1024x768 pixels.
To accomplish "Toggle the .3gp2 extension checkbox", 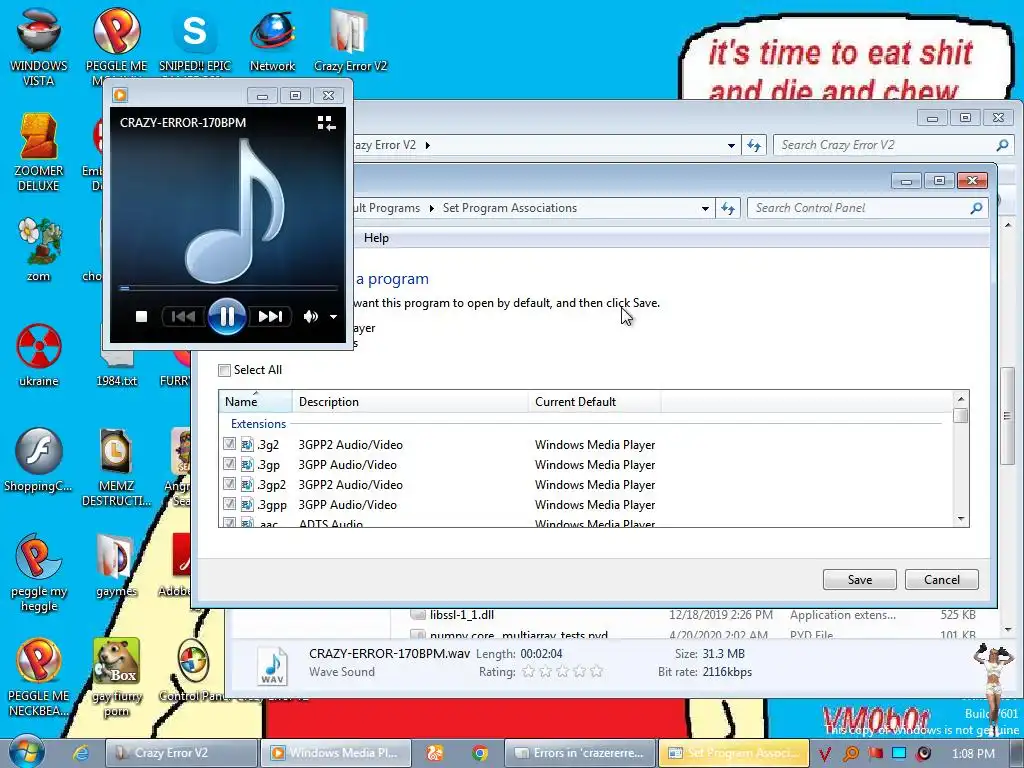I will pyautogui.click(x=229, y=485).
